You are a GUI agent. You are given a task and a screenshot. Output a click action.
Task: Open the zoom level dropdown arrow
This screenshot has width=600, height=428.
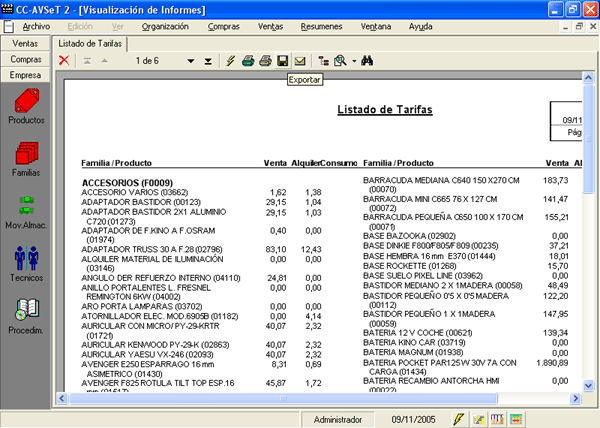pyautogui.click(x=354, y=61)
